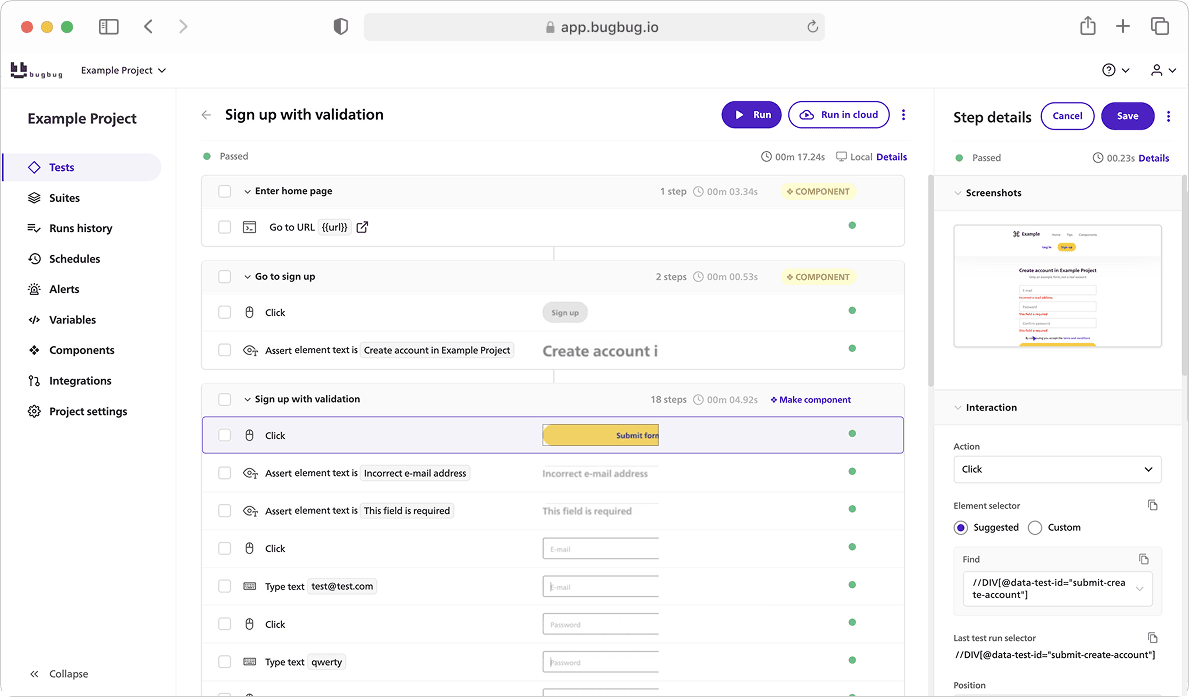Click the bugbug logo

[x=37, y=70]
